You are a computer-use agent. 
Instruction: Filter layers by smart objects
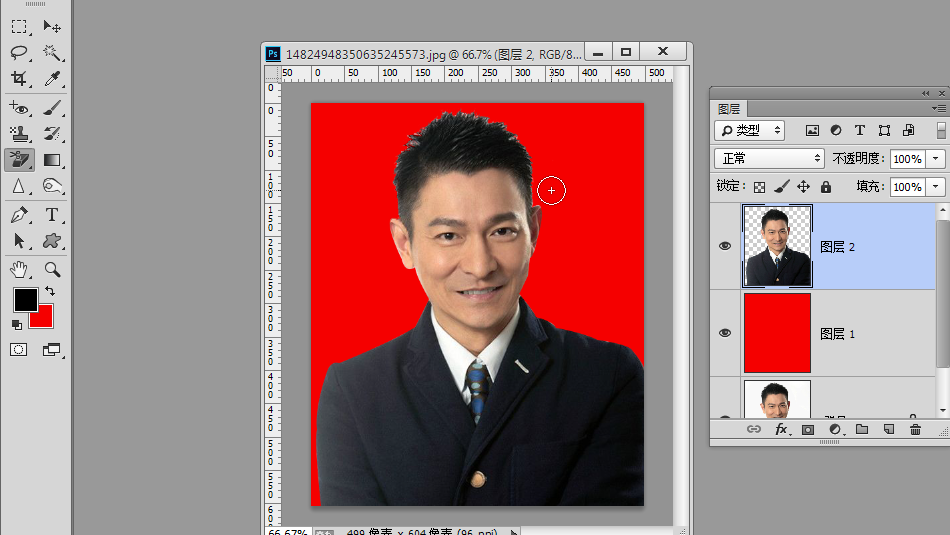[x=909, y=130]
